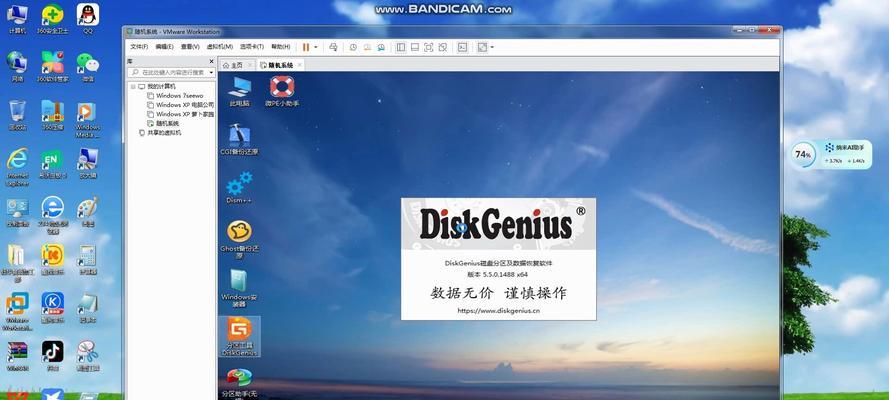Open the Internet Explorer desktop icon
Screen dimensions: 889x400
[17, 167]
